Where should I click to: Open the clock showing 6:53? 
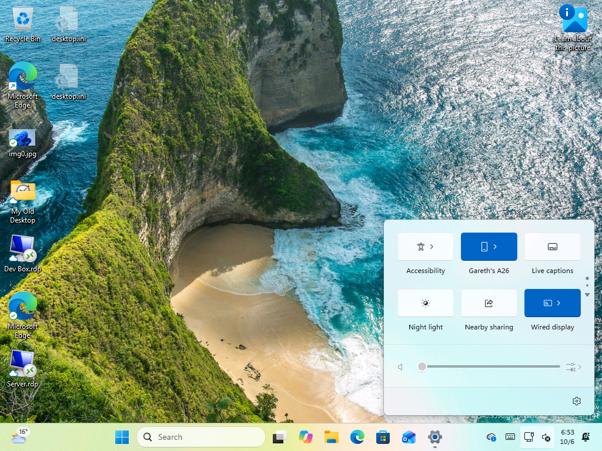(567, 437)
